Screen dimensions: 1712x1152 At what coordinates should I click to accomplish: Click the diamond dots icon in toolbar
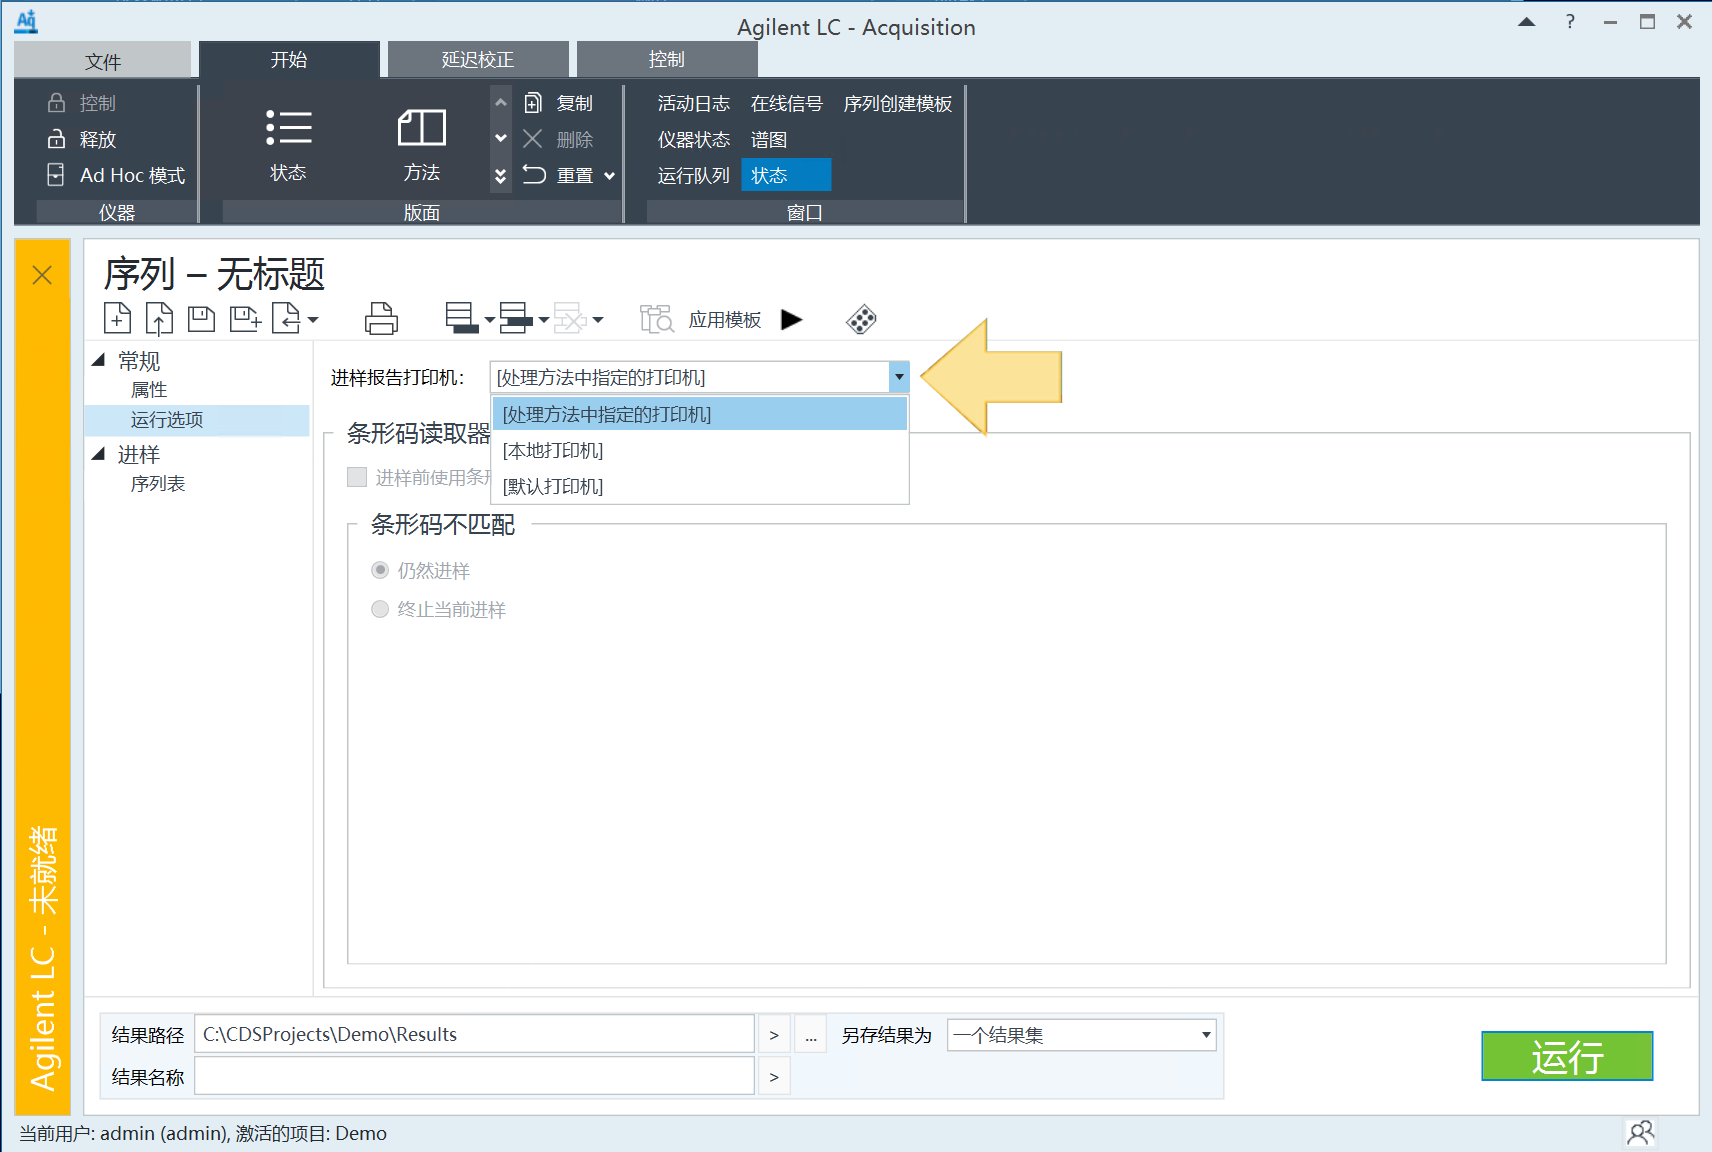(x=861, y=319)
